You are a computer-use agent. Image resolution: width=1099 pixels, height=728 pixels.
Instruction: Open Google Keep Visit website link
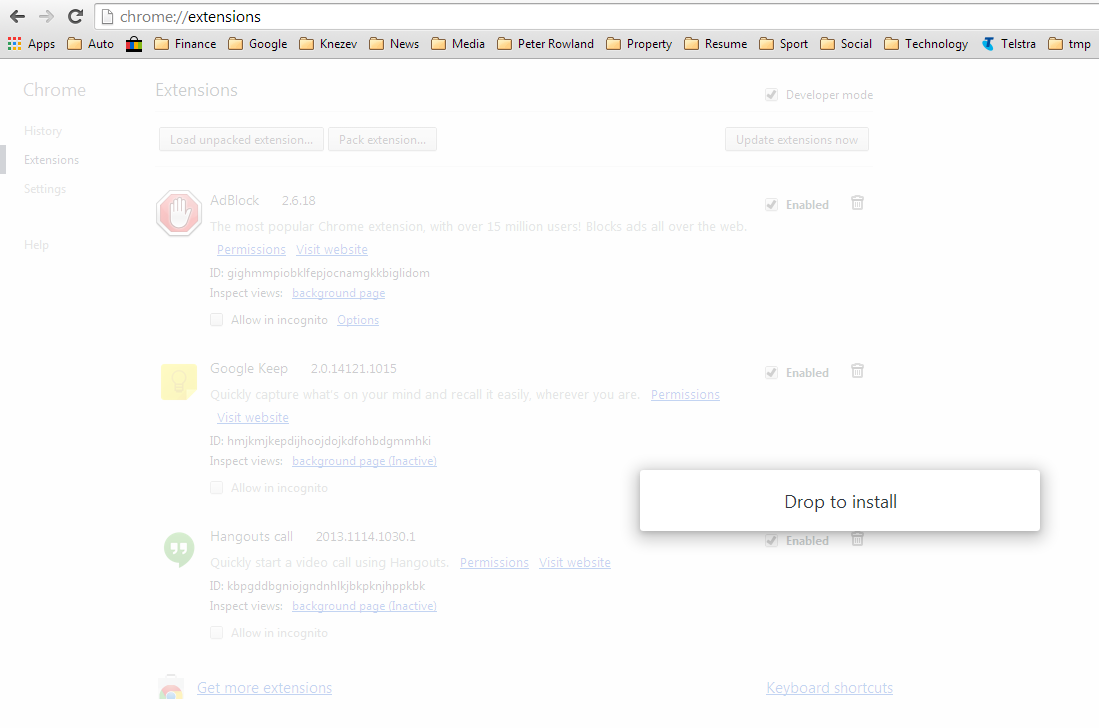[252, 418]
